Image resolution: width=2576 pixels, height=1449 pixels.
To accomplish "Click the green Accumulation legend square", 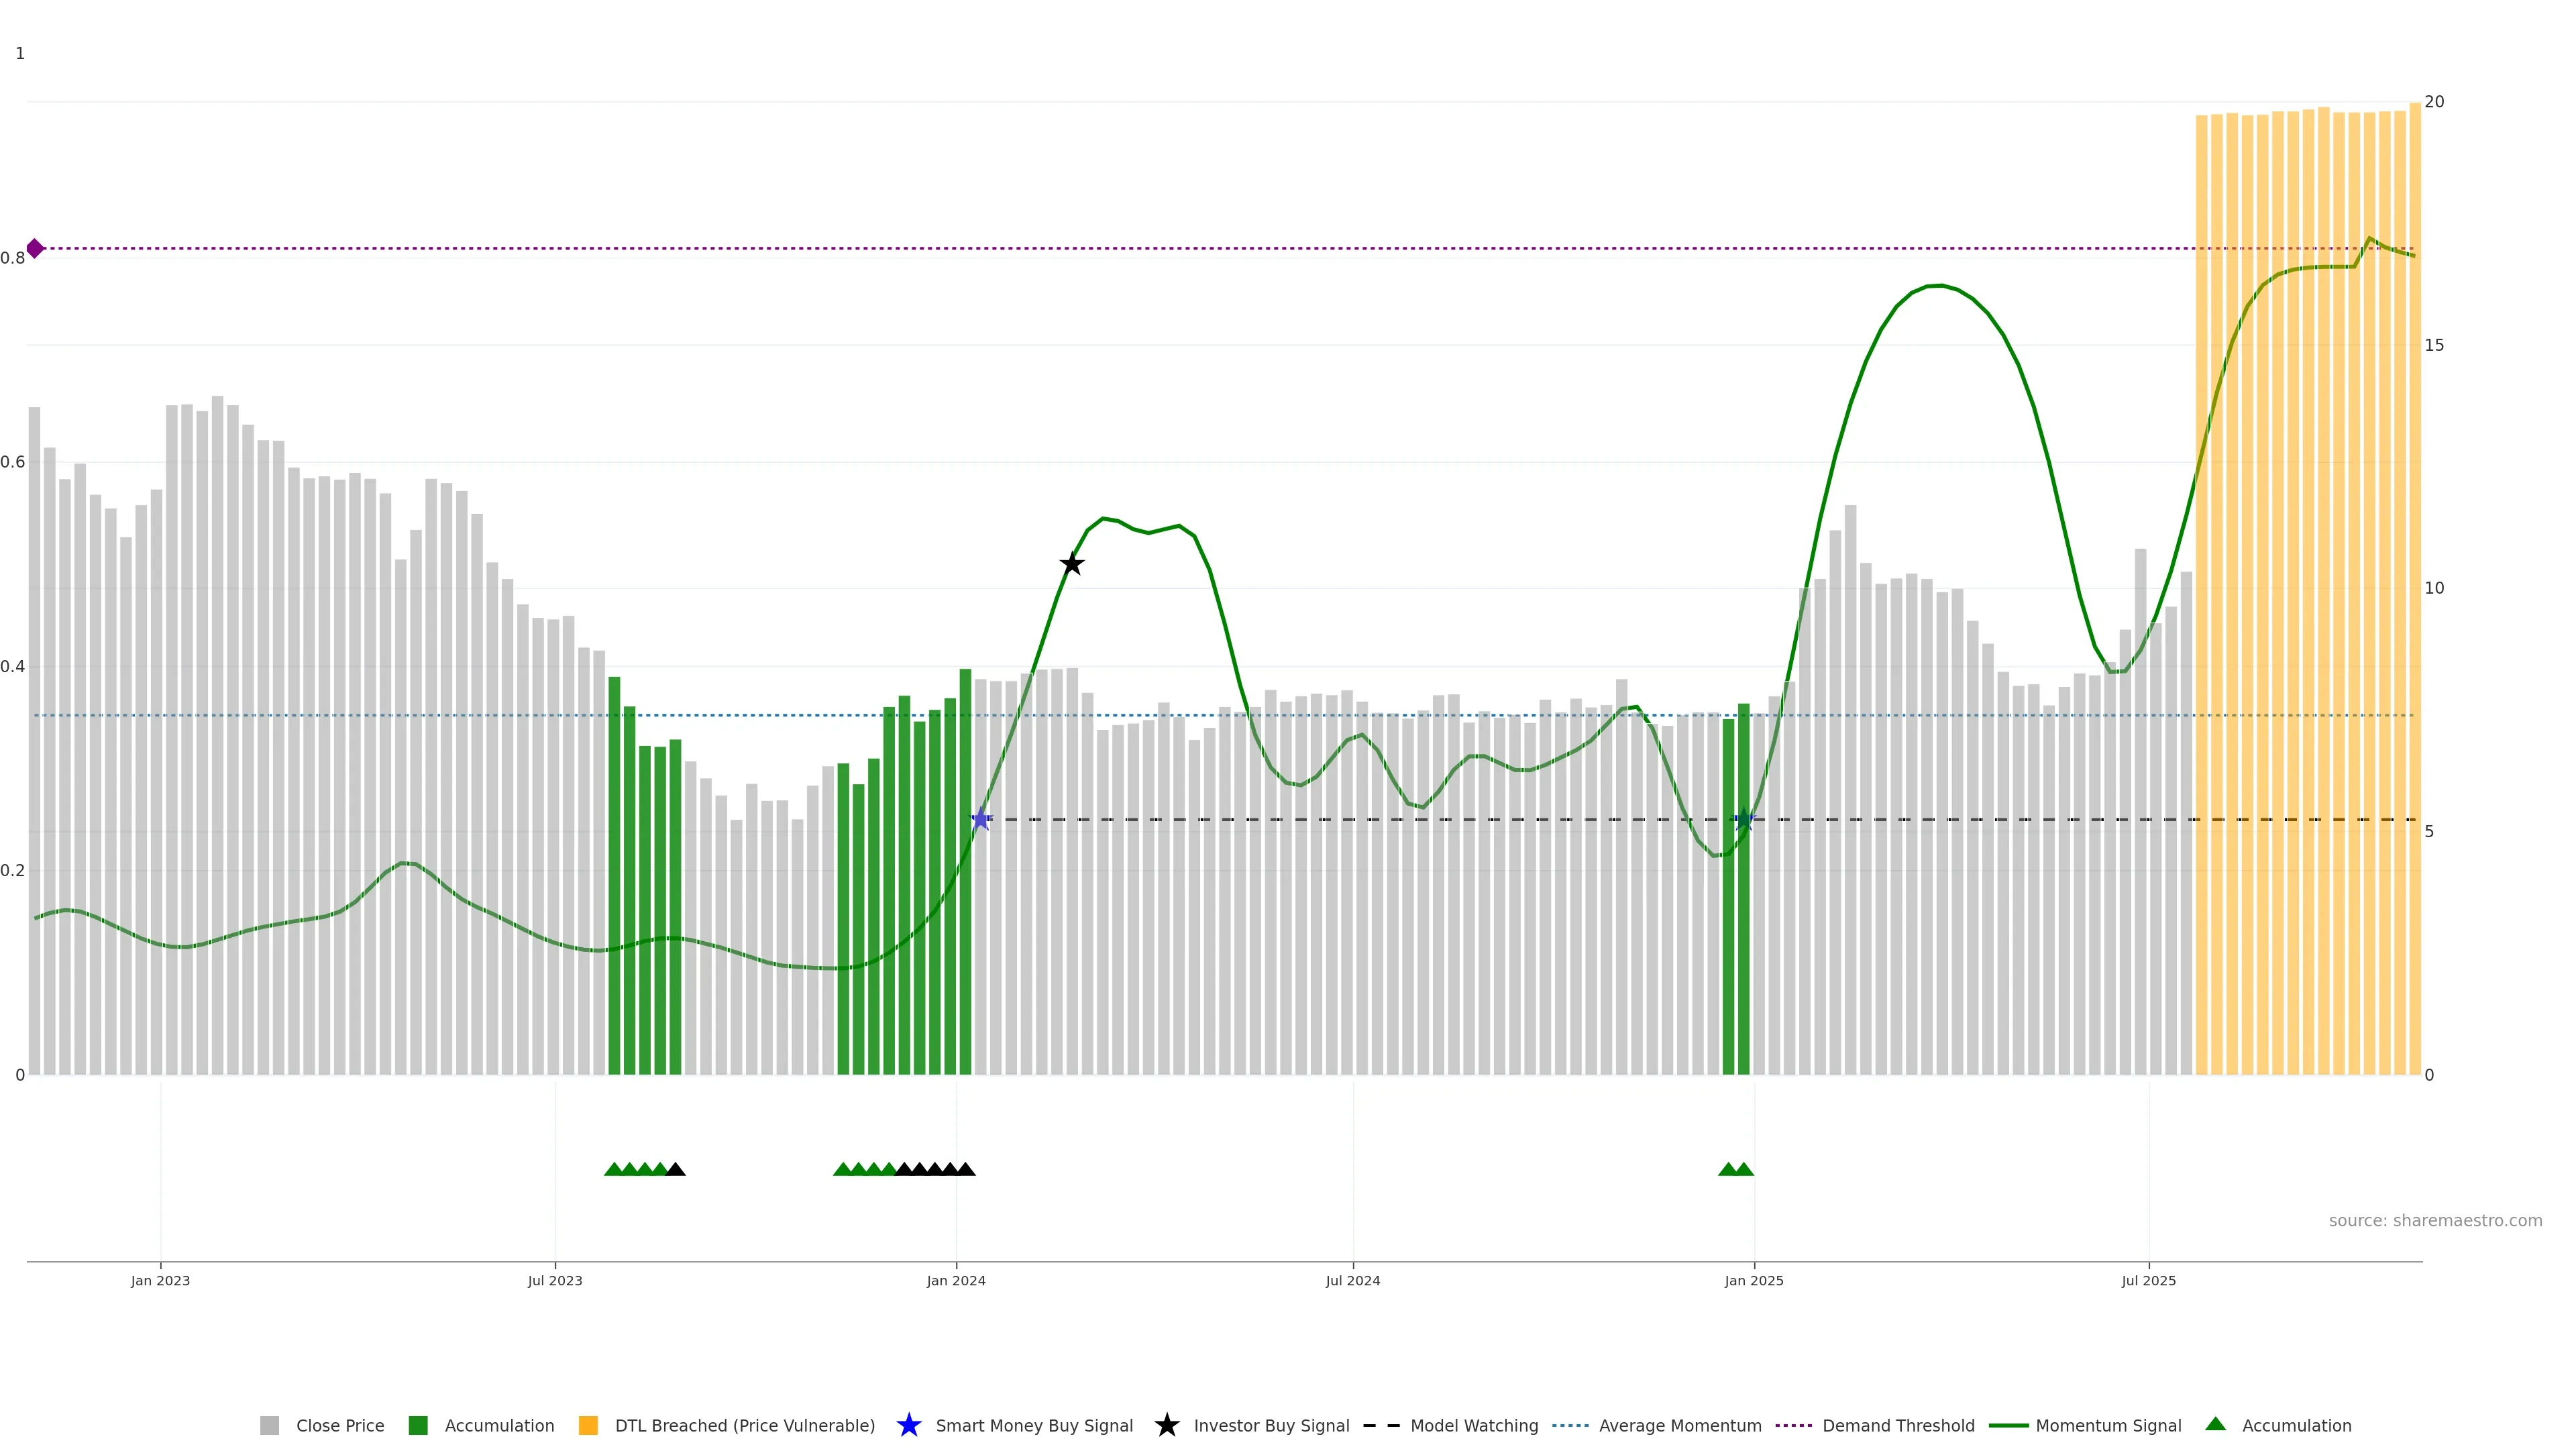I will [418, 1425].
